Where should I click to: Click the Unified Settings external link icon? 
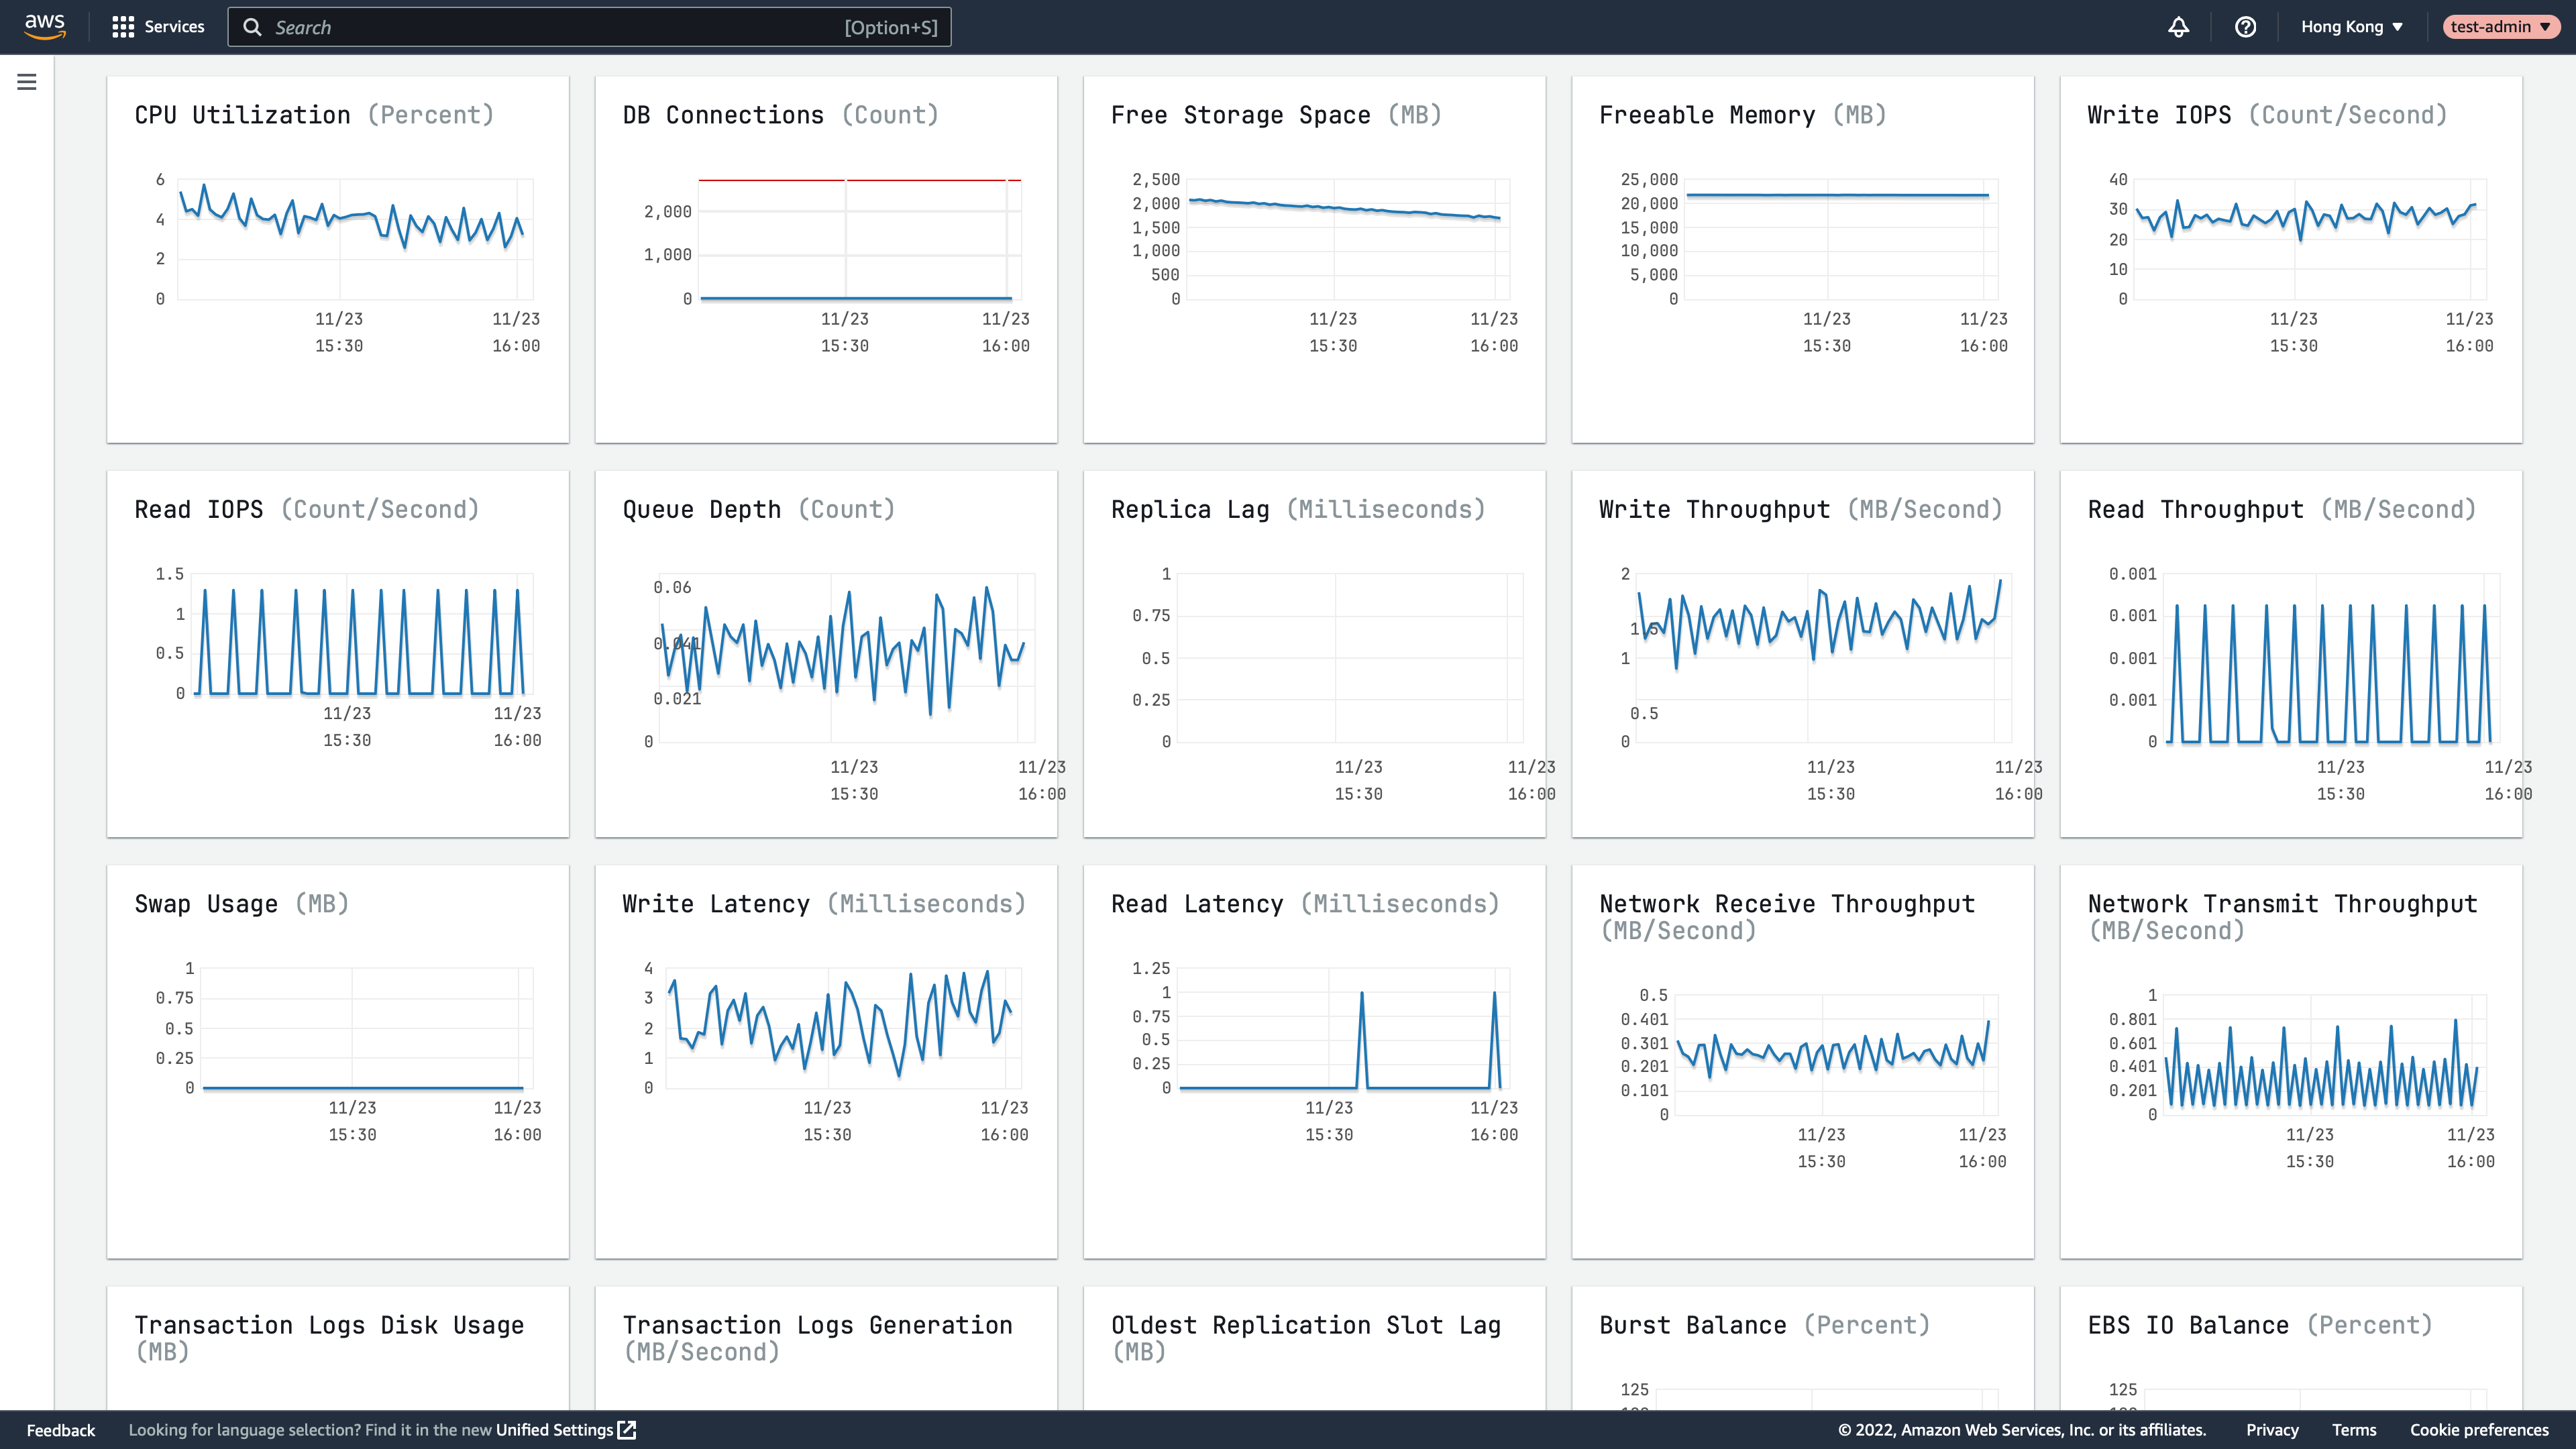point(627,1430)
